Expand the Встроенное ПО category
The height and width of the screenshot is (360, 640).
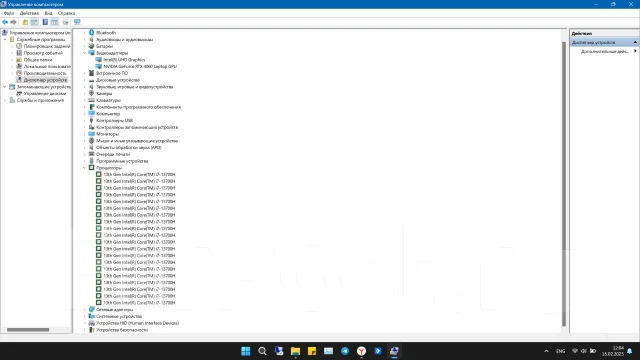pos(84,73)
